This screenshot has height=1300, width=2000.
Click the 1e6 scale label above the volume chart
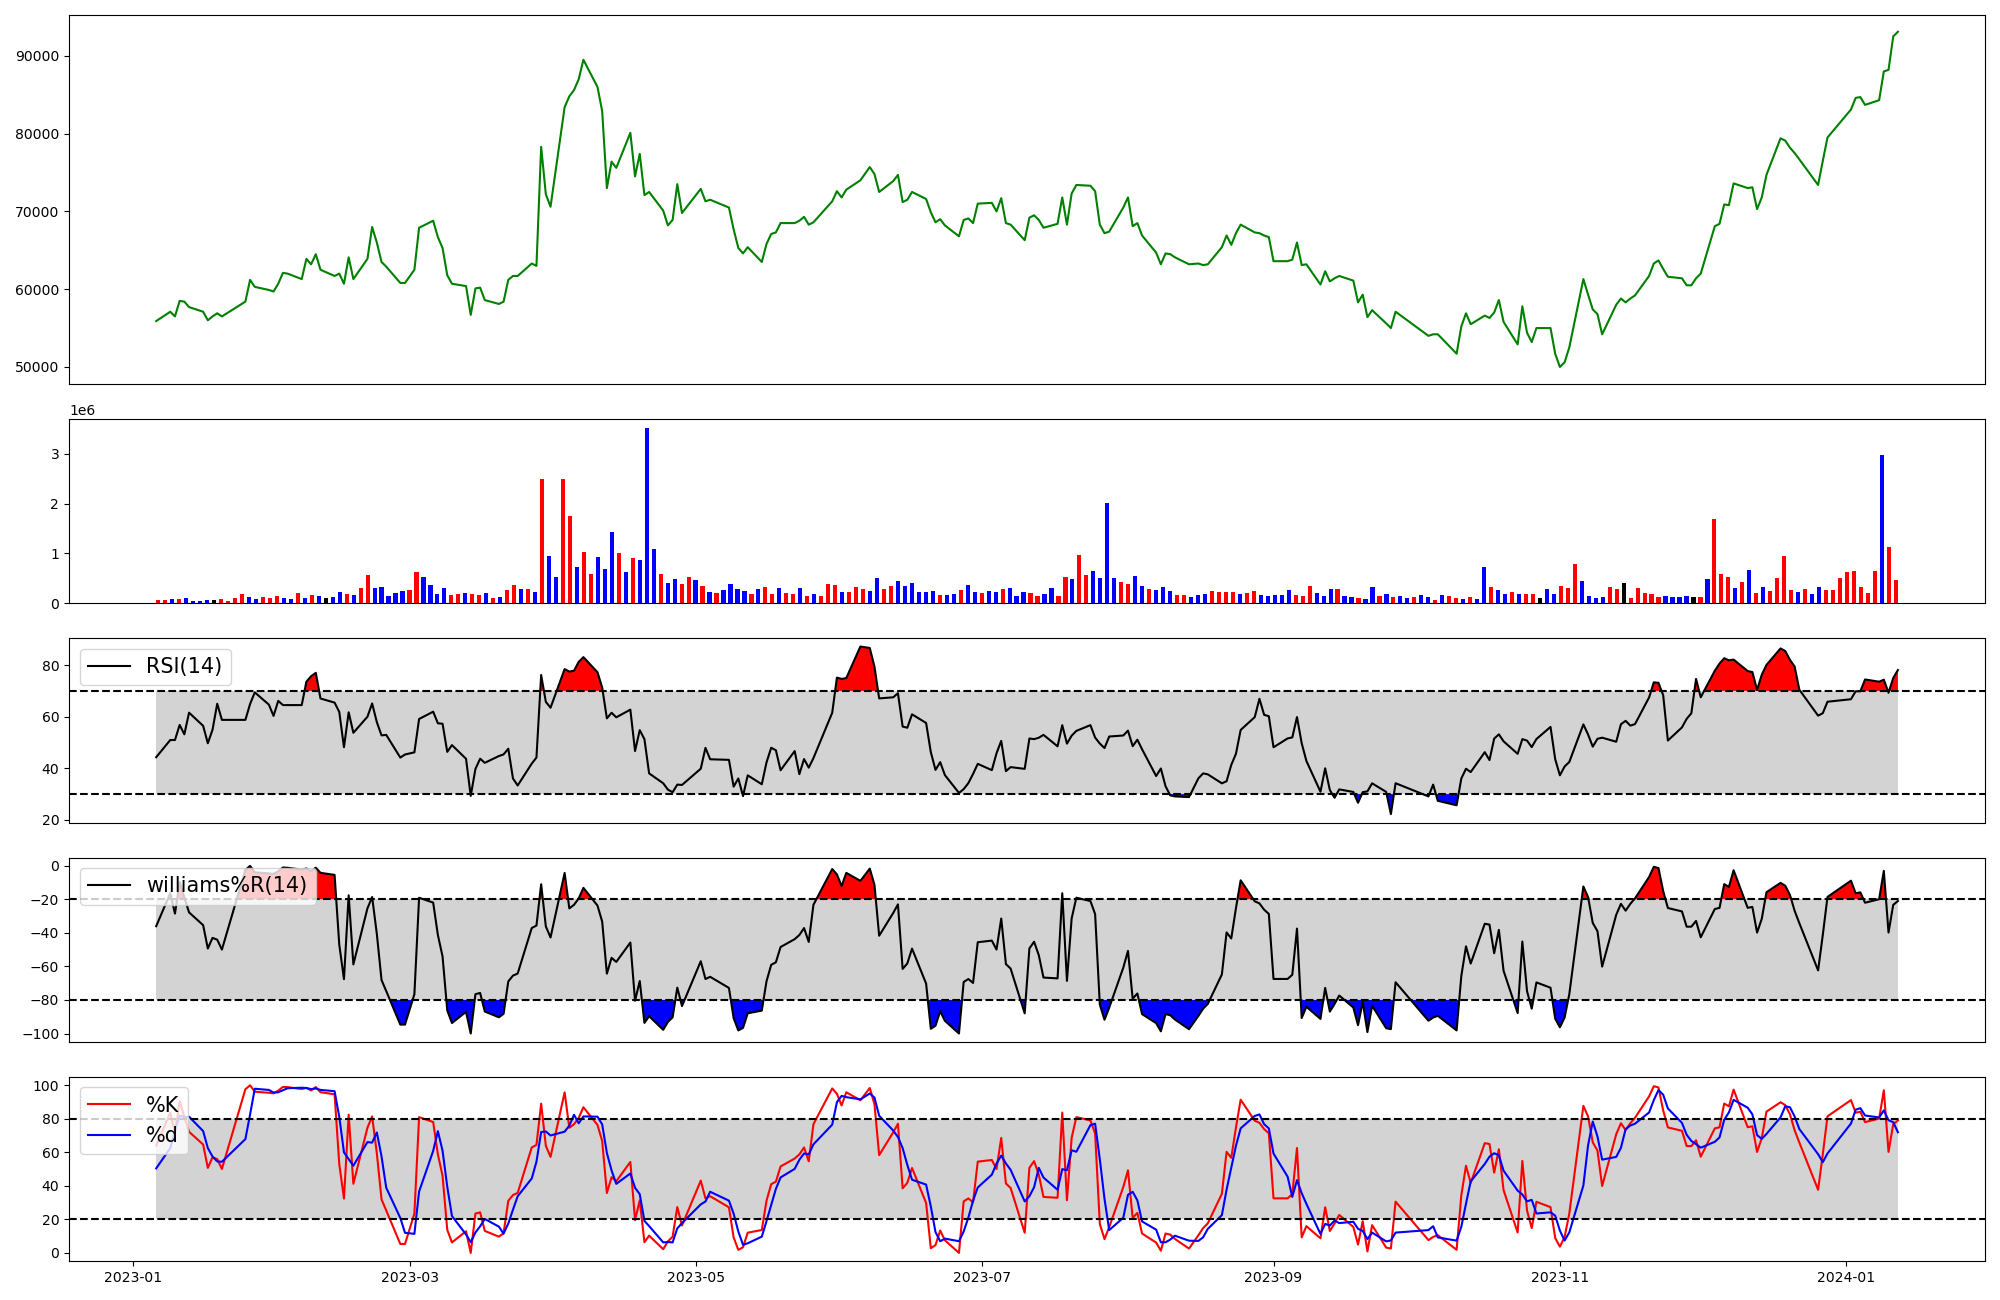(82, 411)
